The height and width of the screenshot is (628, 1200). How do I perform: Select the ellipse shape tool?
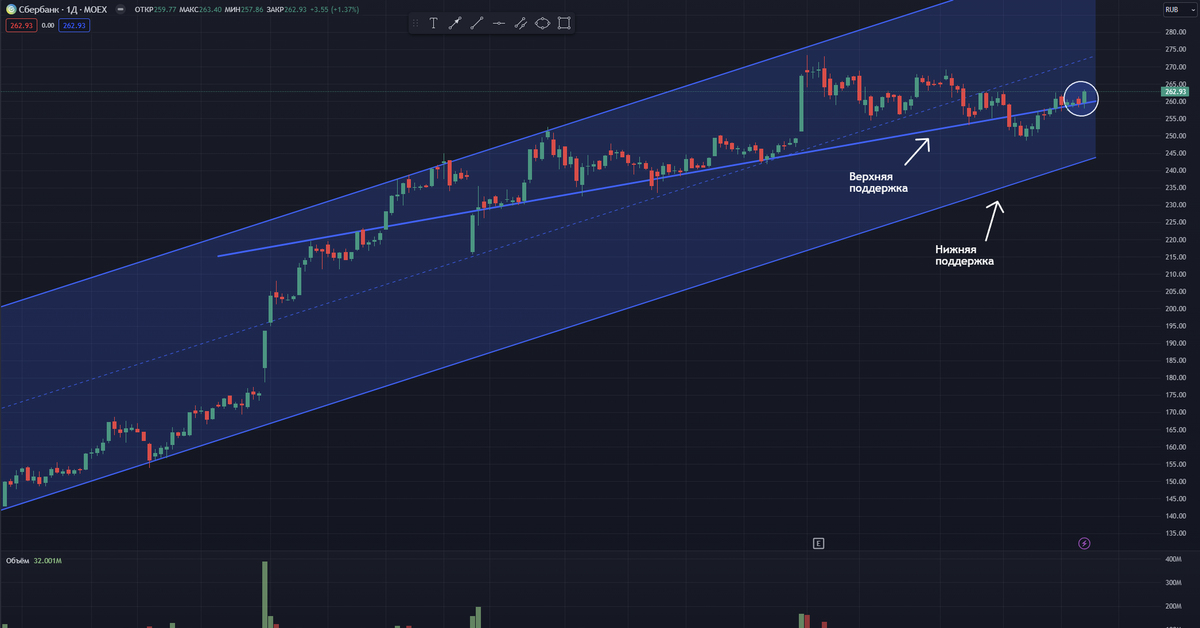[543, 23]
